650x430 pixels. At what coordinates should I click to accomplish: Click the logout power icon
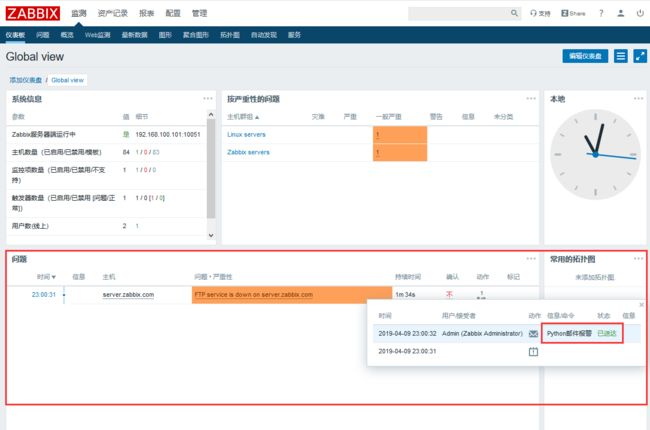coord(640,13)
